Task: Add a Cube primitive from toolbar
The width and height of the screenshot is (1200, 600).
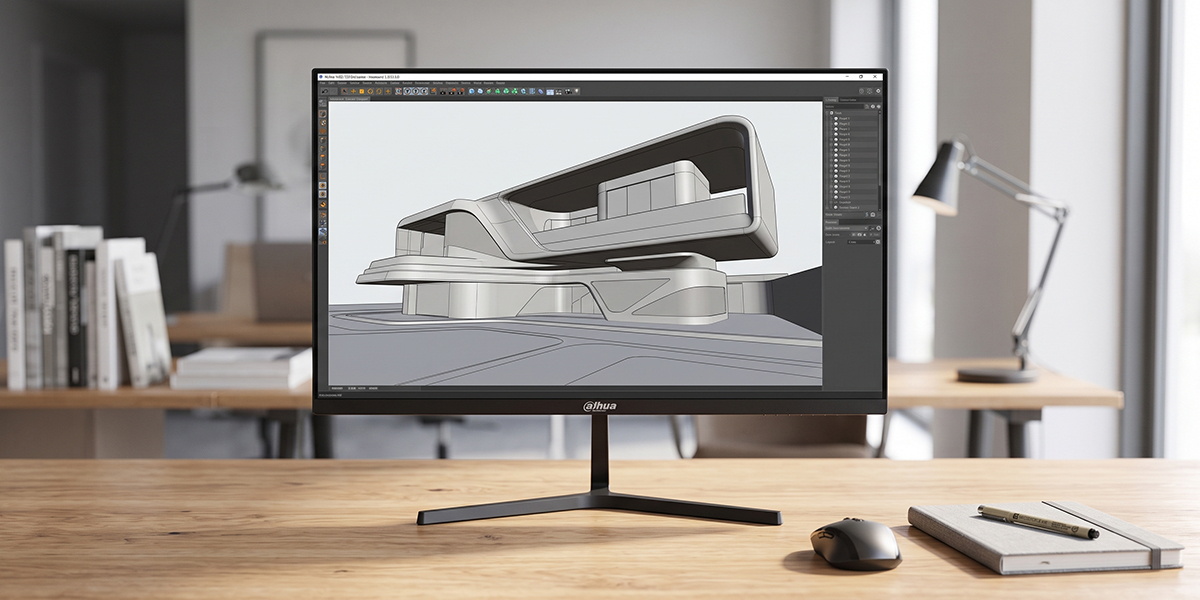Action: pyautogui.click(x=472, y=91)
